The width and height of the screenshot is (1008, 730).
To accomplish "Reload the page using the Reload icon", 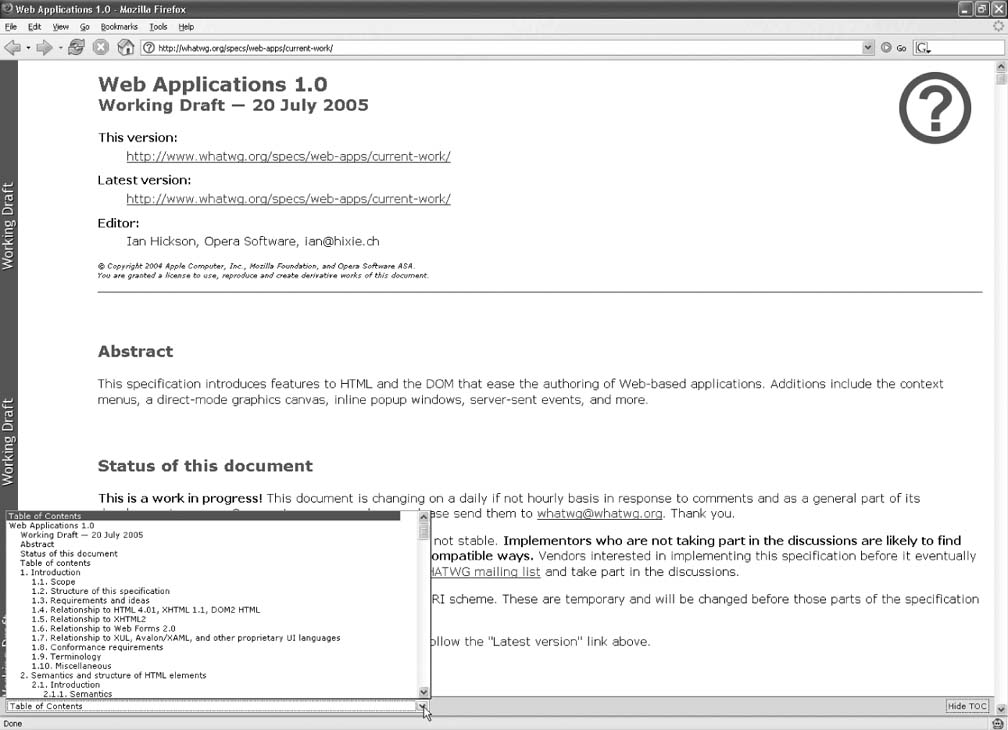I will pyautogui.click(x=76, y=48).
